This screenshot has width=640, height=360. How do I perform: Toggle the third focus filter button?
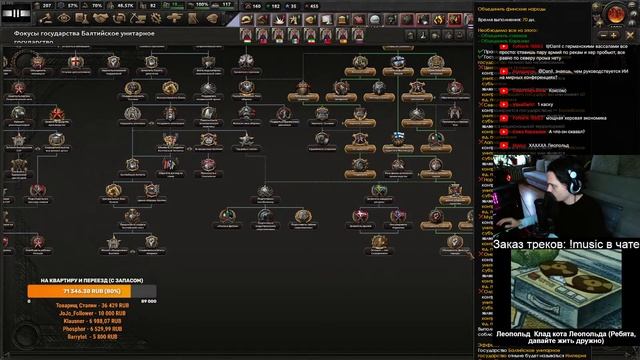[436, 36]
